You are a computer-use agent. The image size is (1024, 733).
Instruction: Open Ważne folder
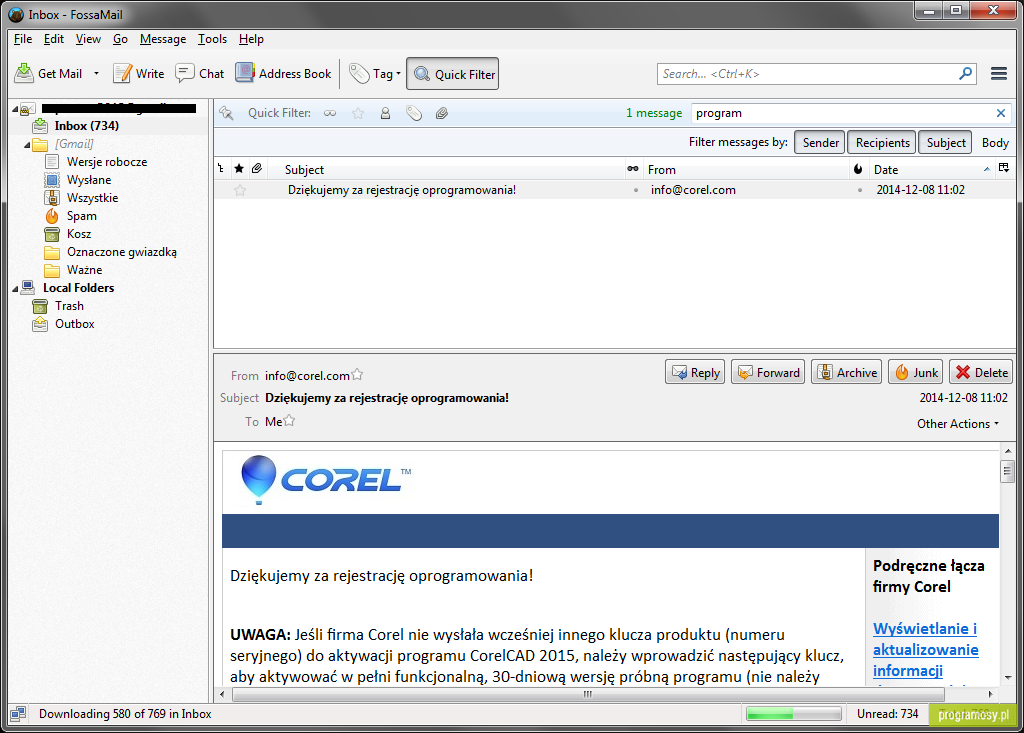pyautogui.click(x=84, y=270)
